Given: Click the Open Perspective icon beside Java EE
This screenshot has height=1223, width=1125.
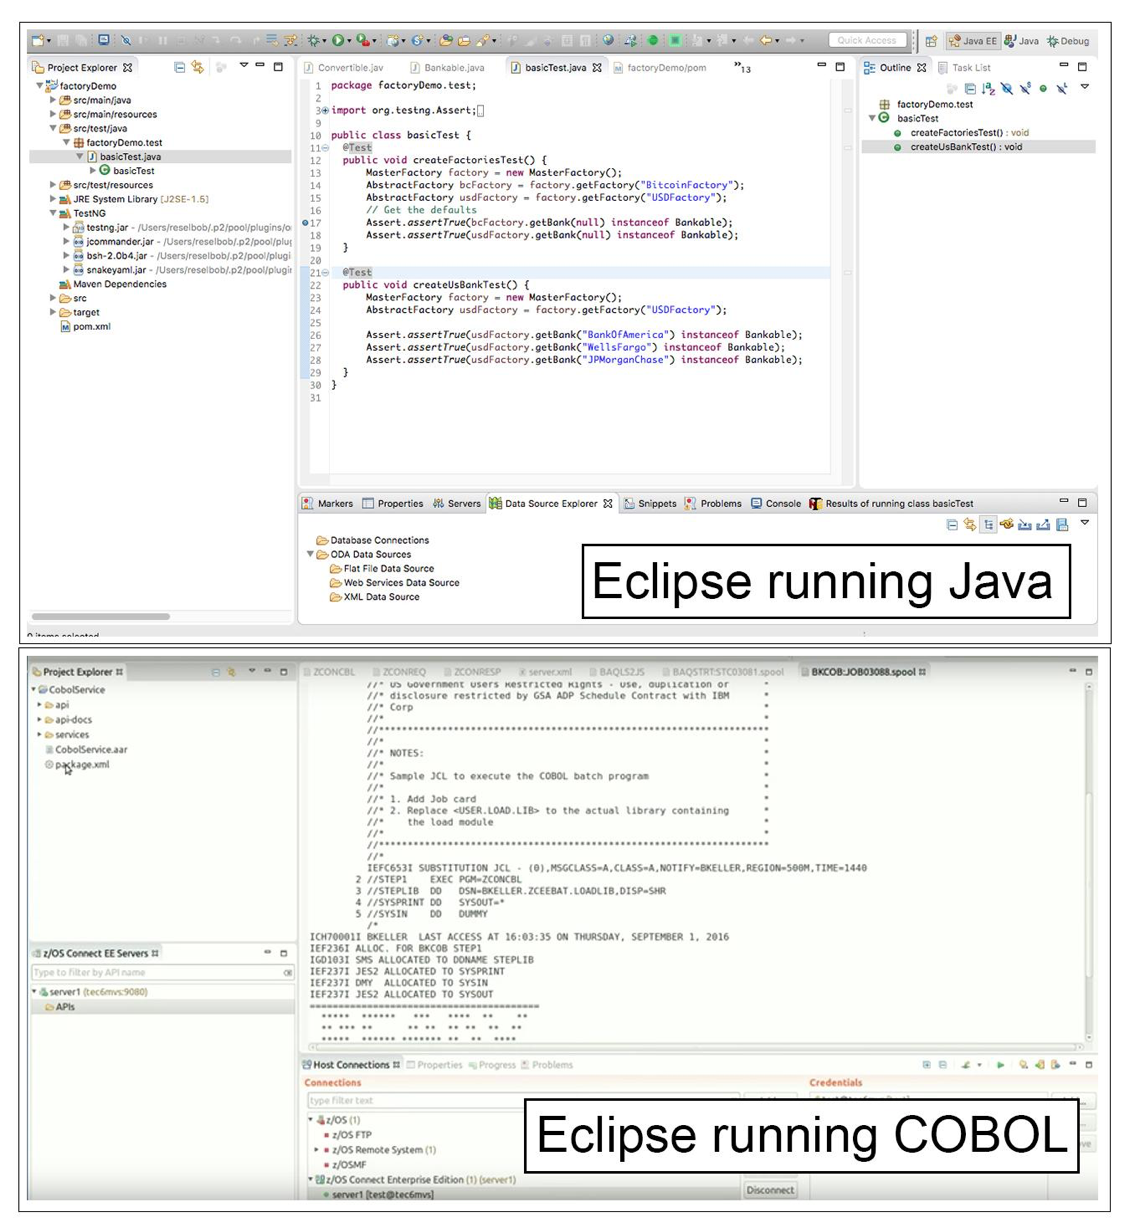Looking at the screenshot, I should (x=931, y=41).
